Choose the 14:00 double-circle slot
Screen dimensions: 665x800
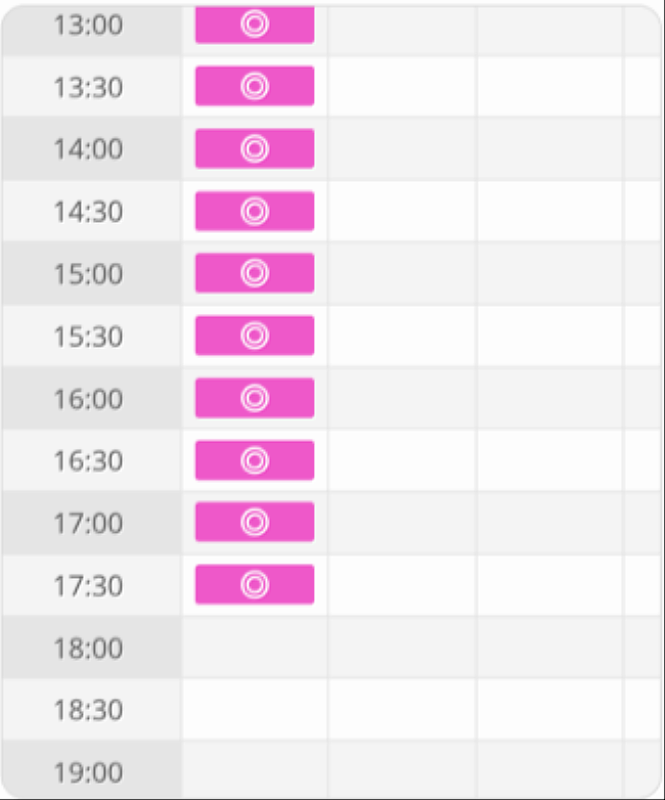[x=255, y=148]
